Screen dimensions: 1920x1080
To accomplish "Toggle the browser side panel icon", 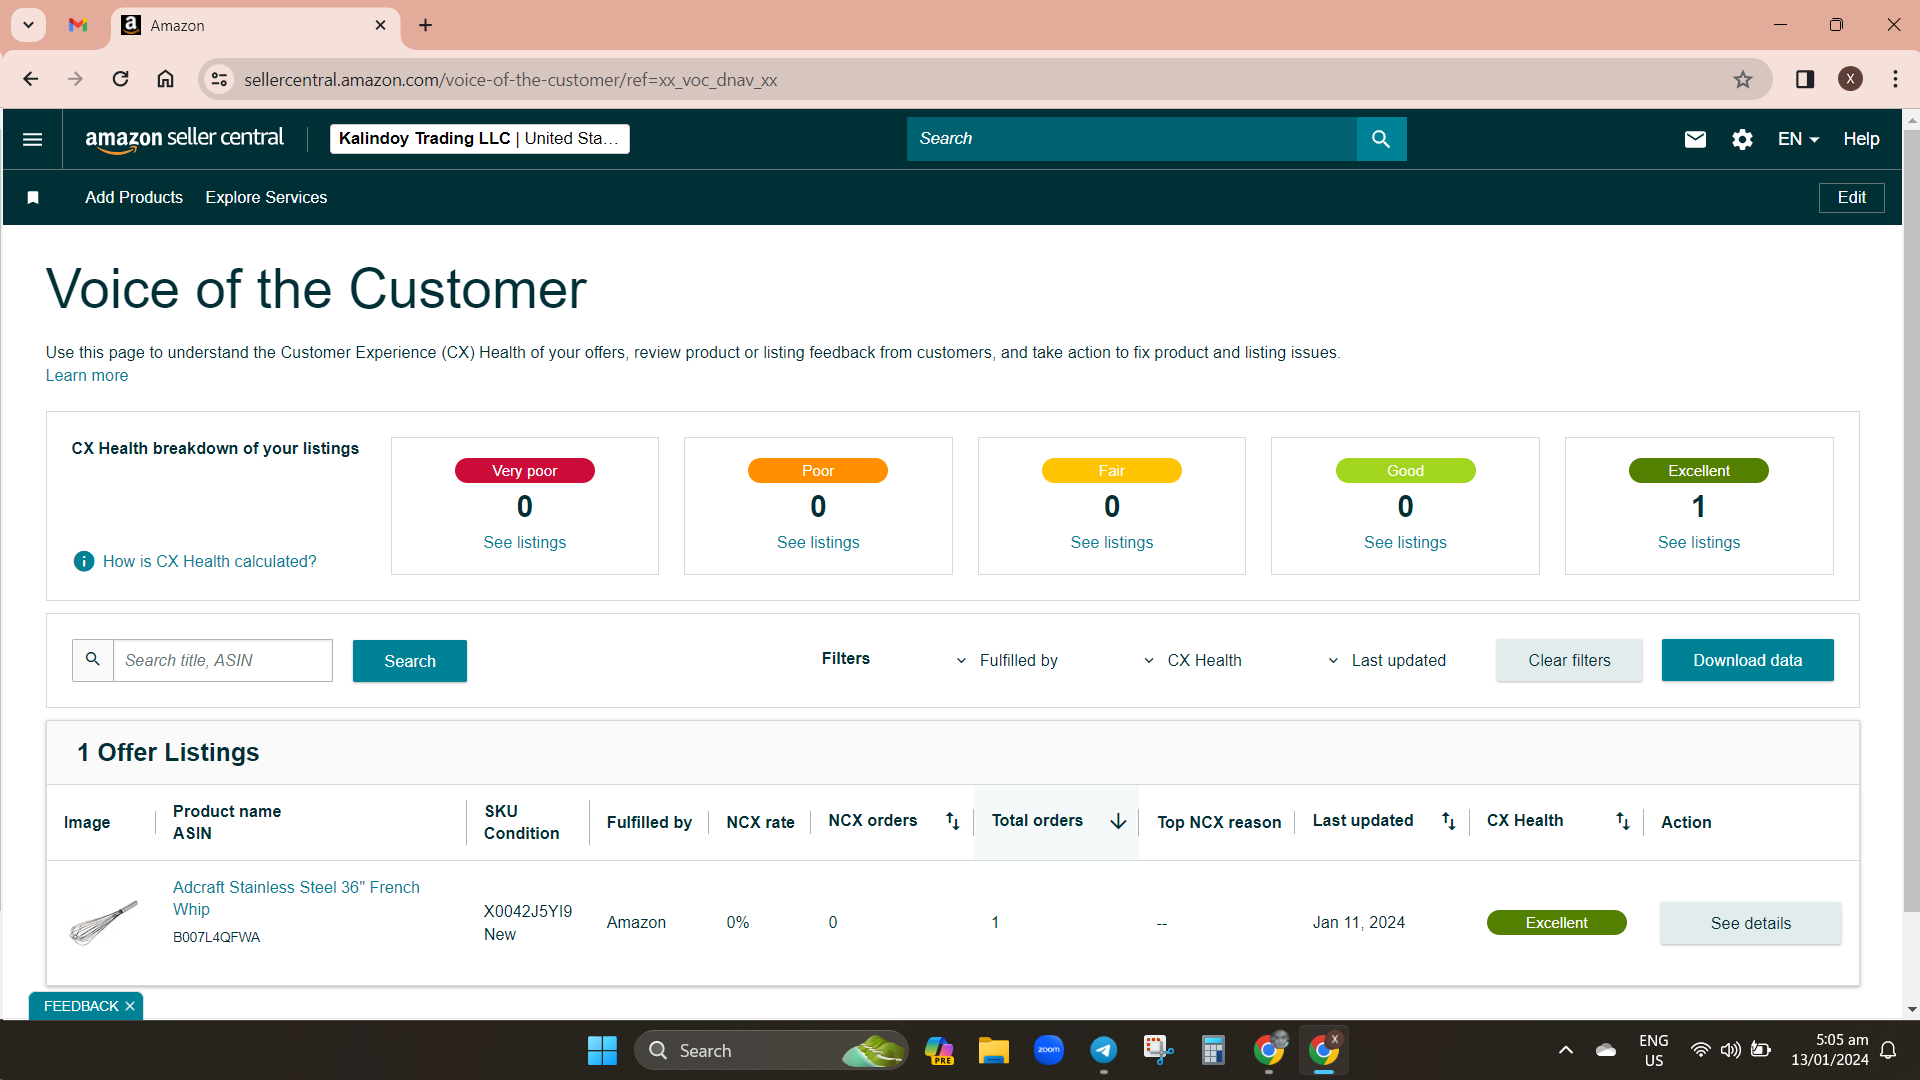I will pyautogui.click(x=1805, y=79).
